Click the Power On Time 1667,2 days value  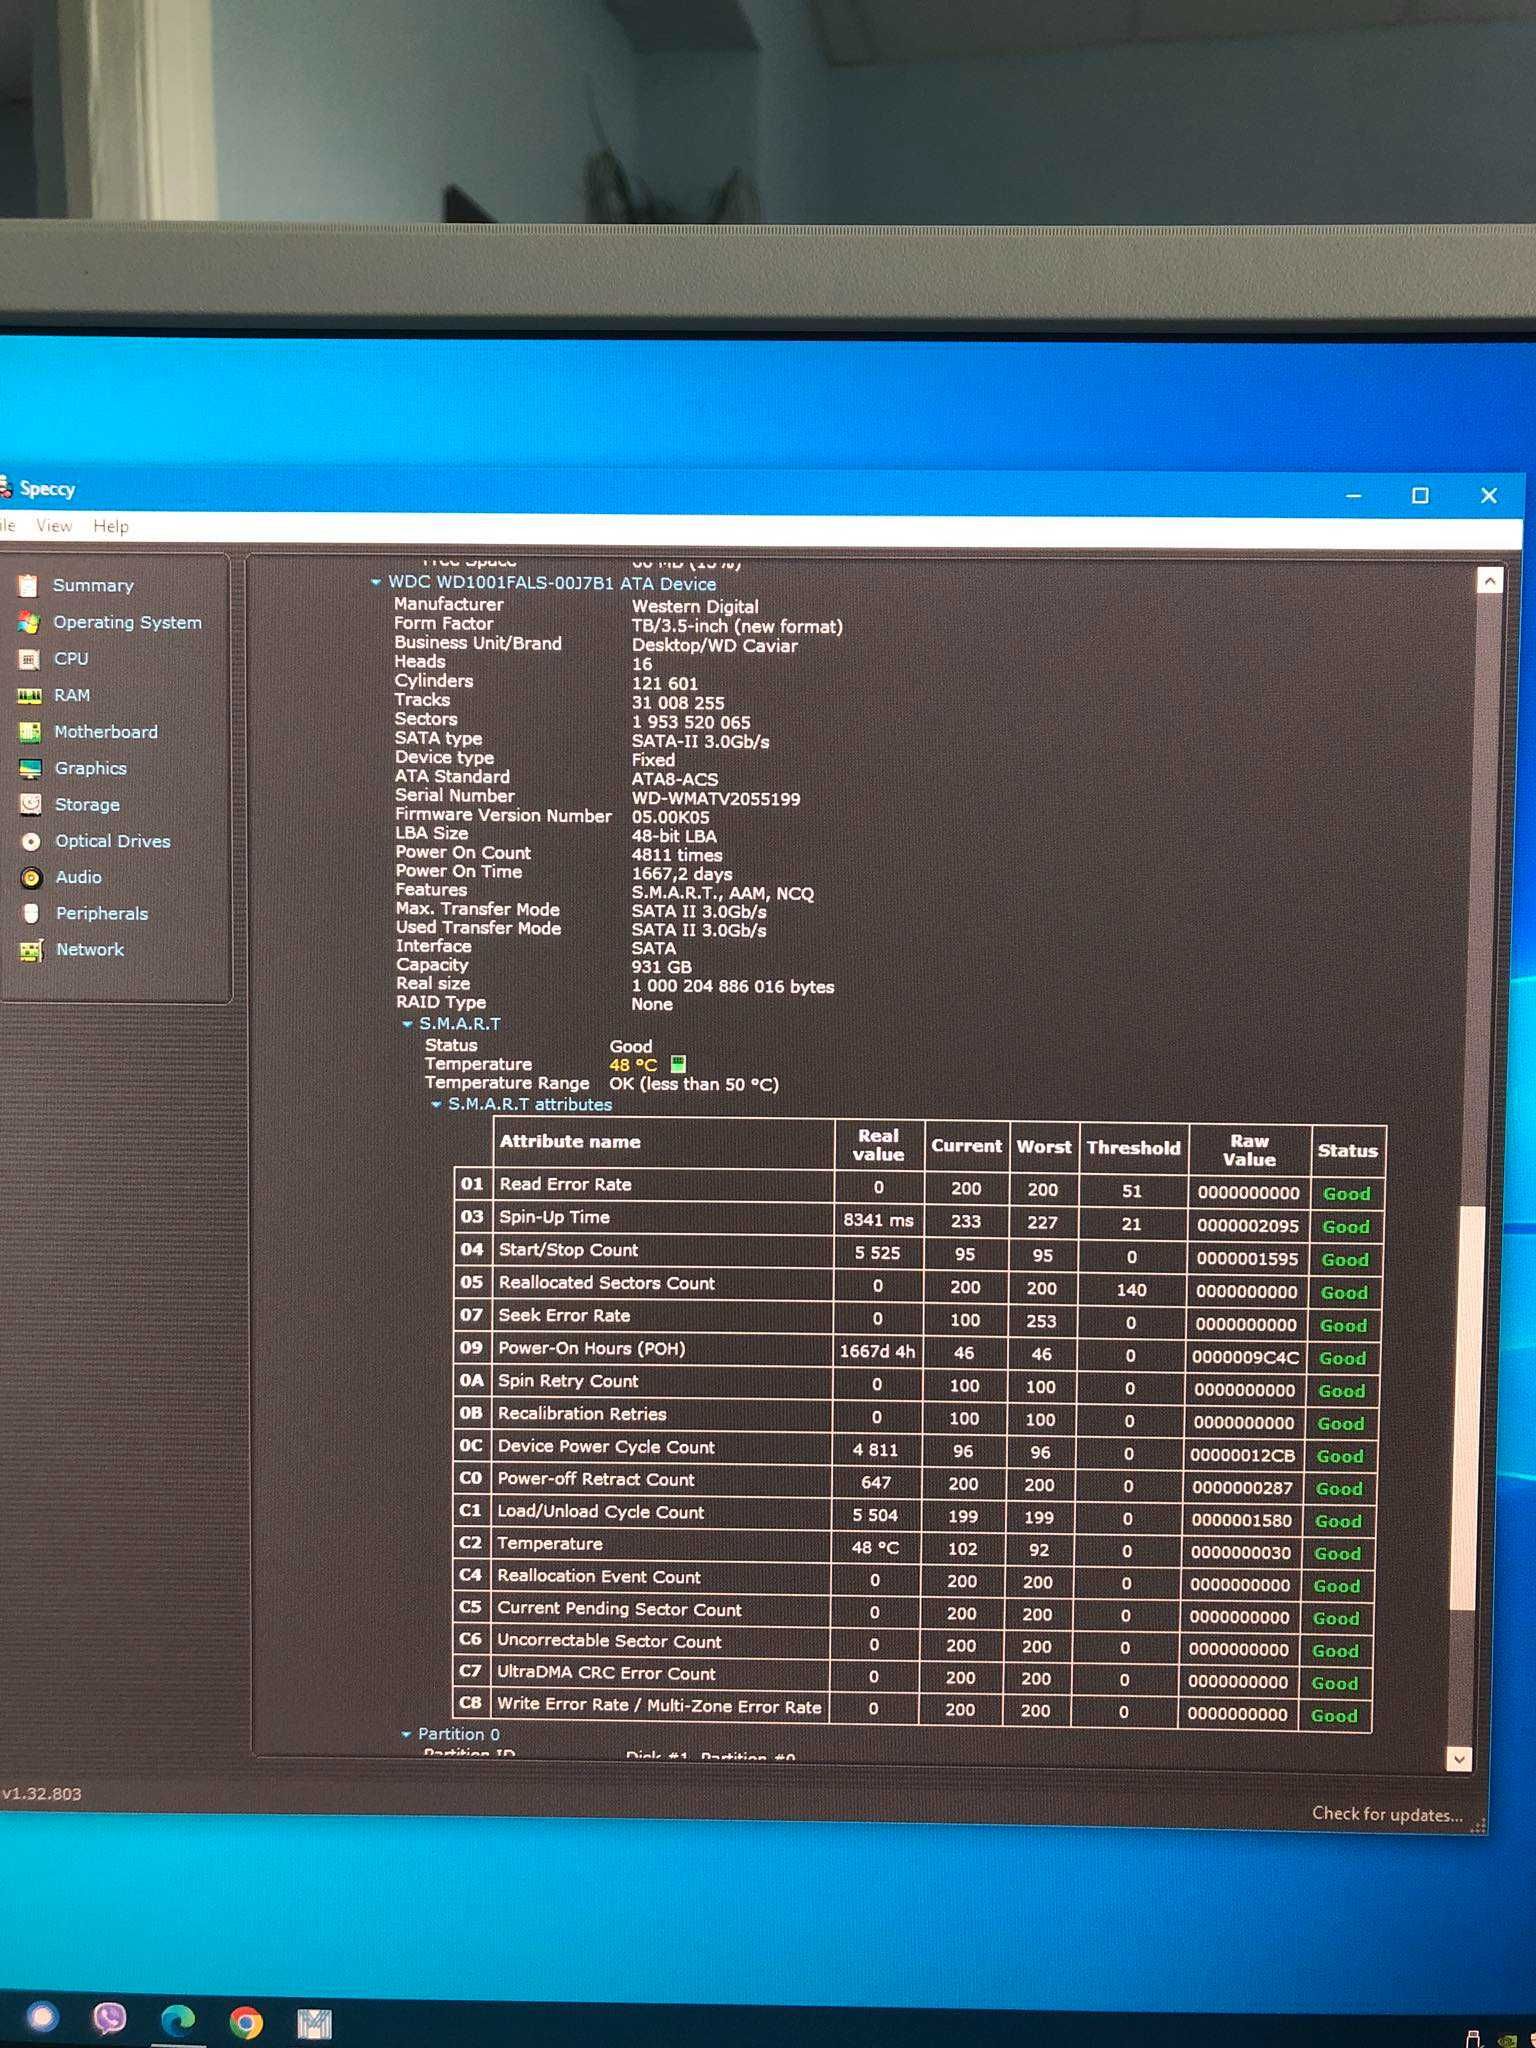tap(682, 873)
